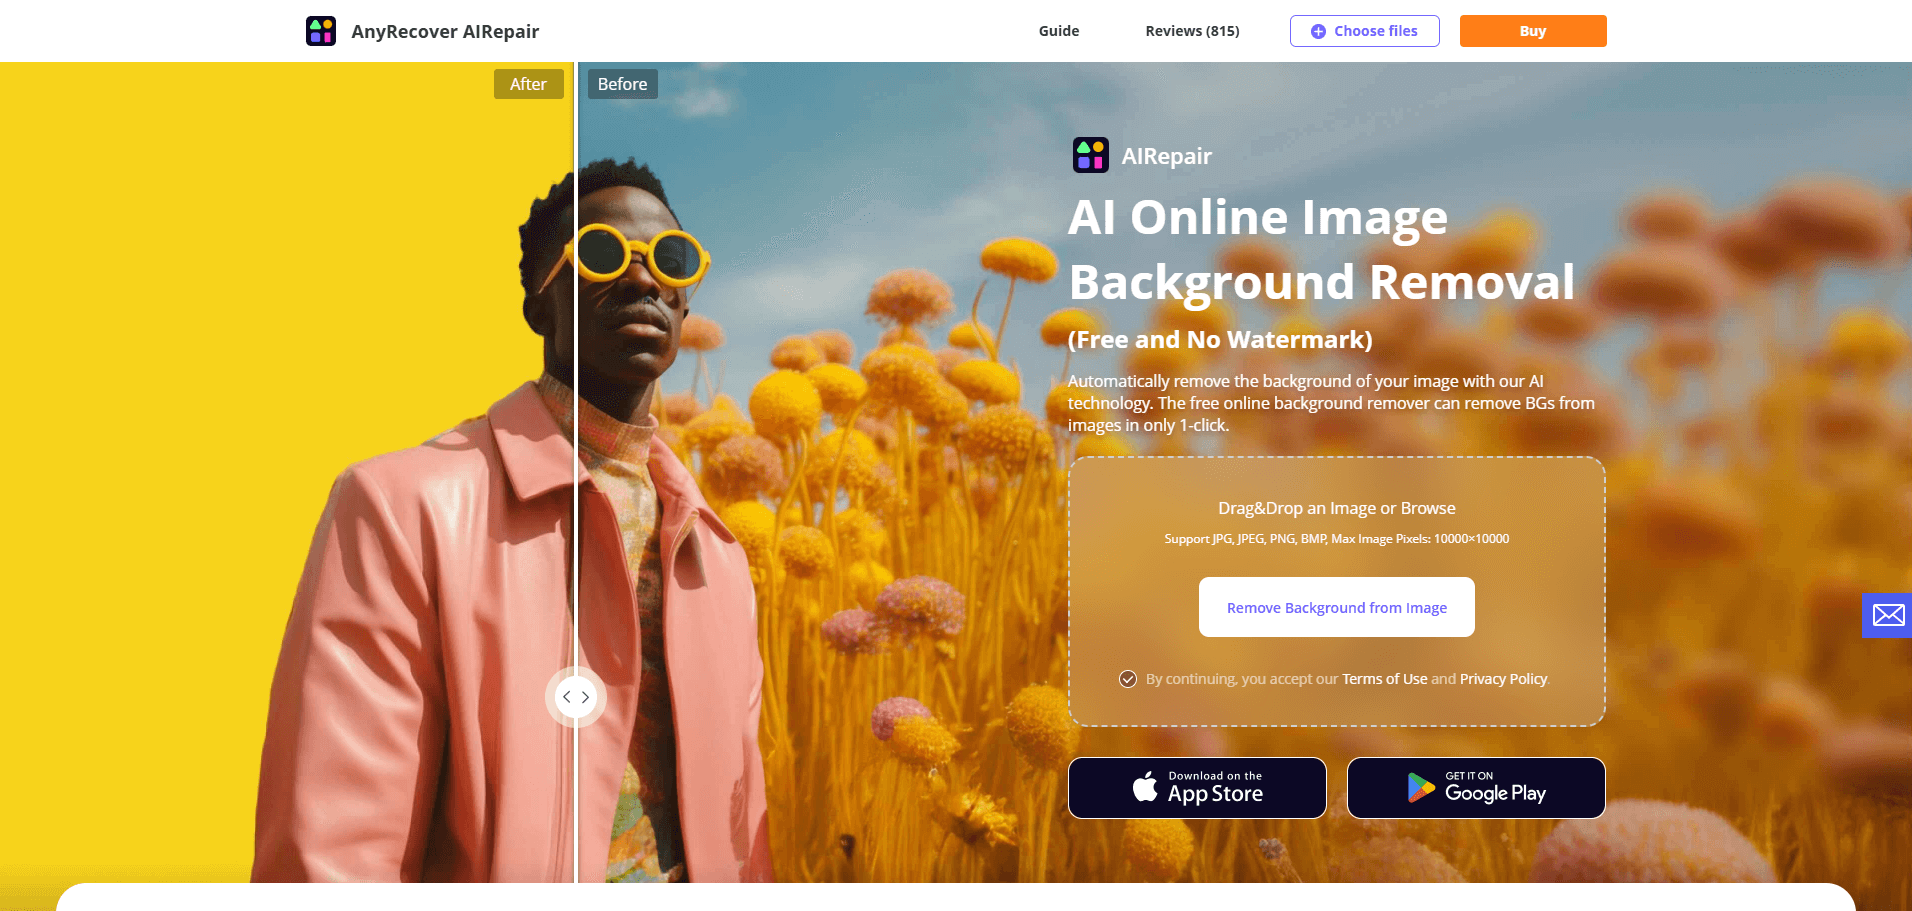Select the After view label

point(528,84)
